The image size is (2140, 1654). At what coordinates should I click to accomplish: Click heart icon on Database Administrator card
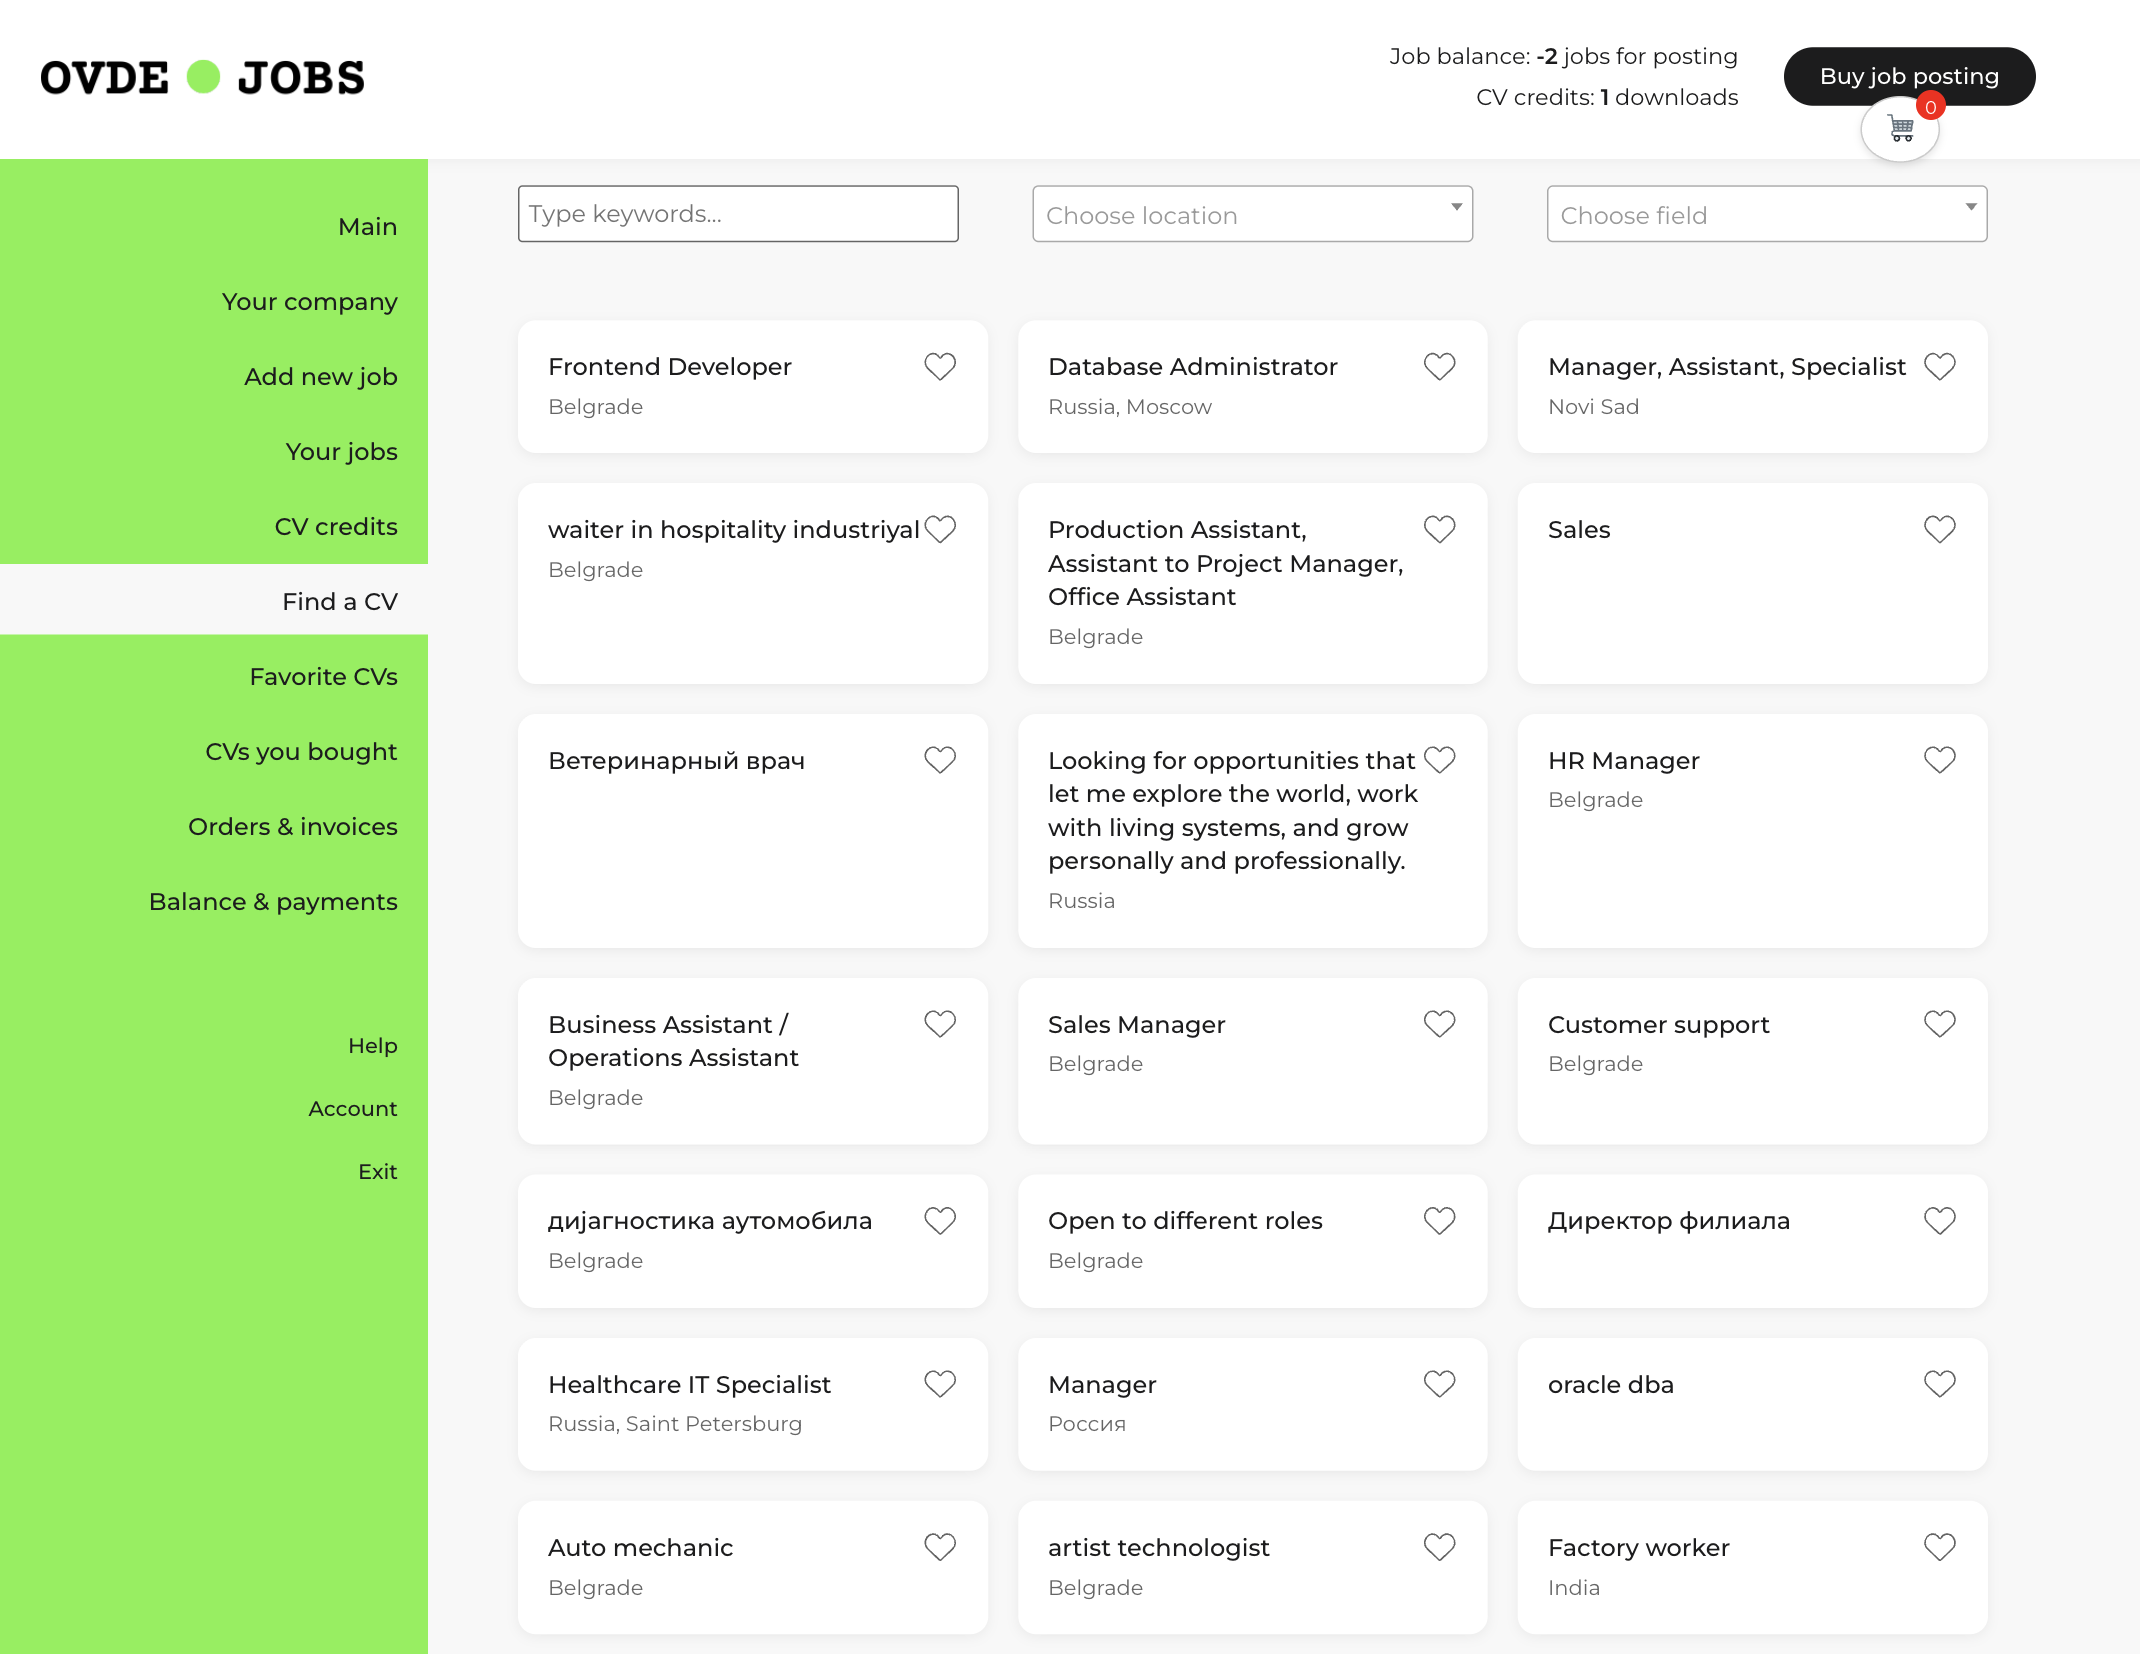pos(1439,367)
